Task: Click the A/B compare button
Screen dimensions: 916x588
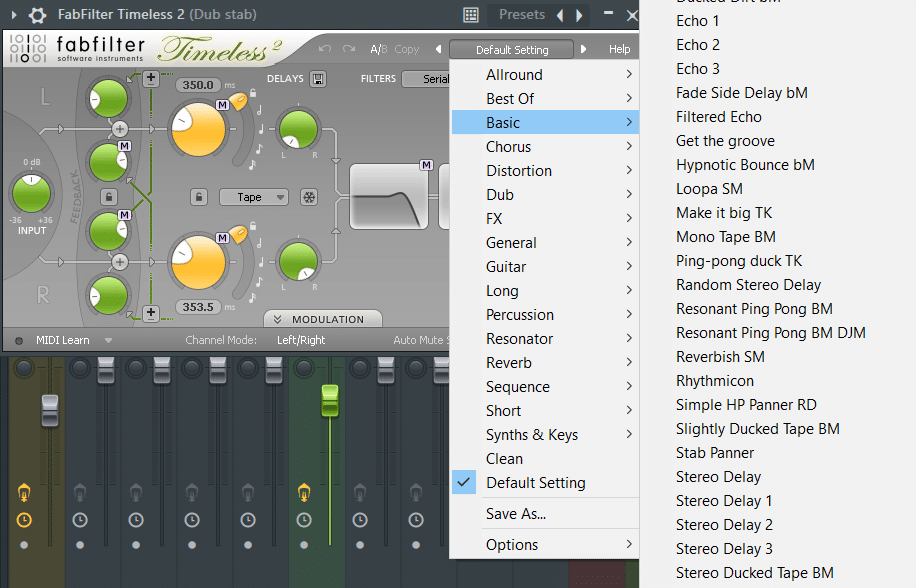Action: pyautogui.click(x=379, y=50)
